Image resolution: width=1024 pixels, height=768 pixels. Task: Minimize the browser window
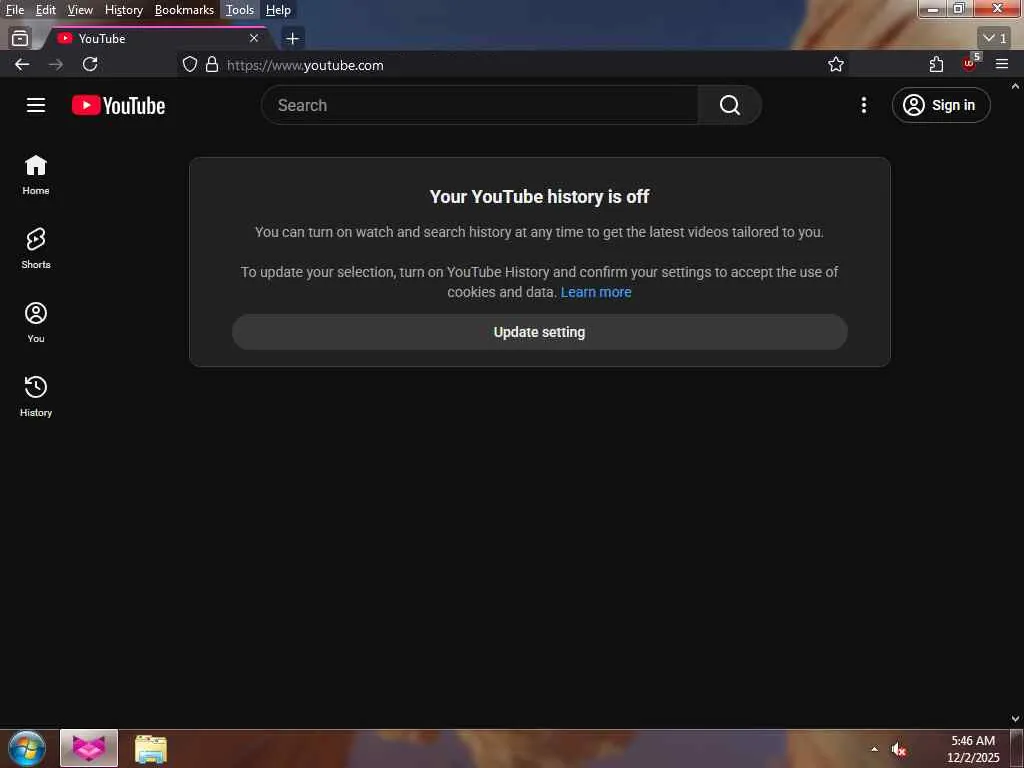coord(933,8)
